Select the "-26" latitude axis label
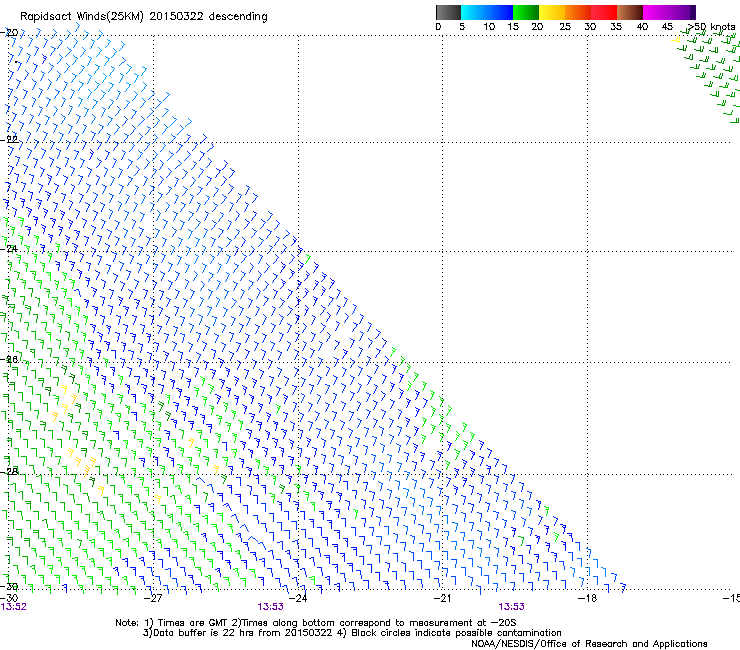Image resolution: width=740 pixels, height=650 pixels. click(x=9, y=360)
